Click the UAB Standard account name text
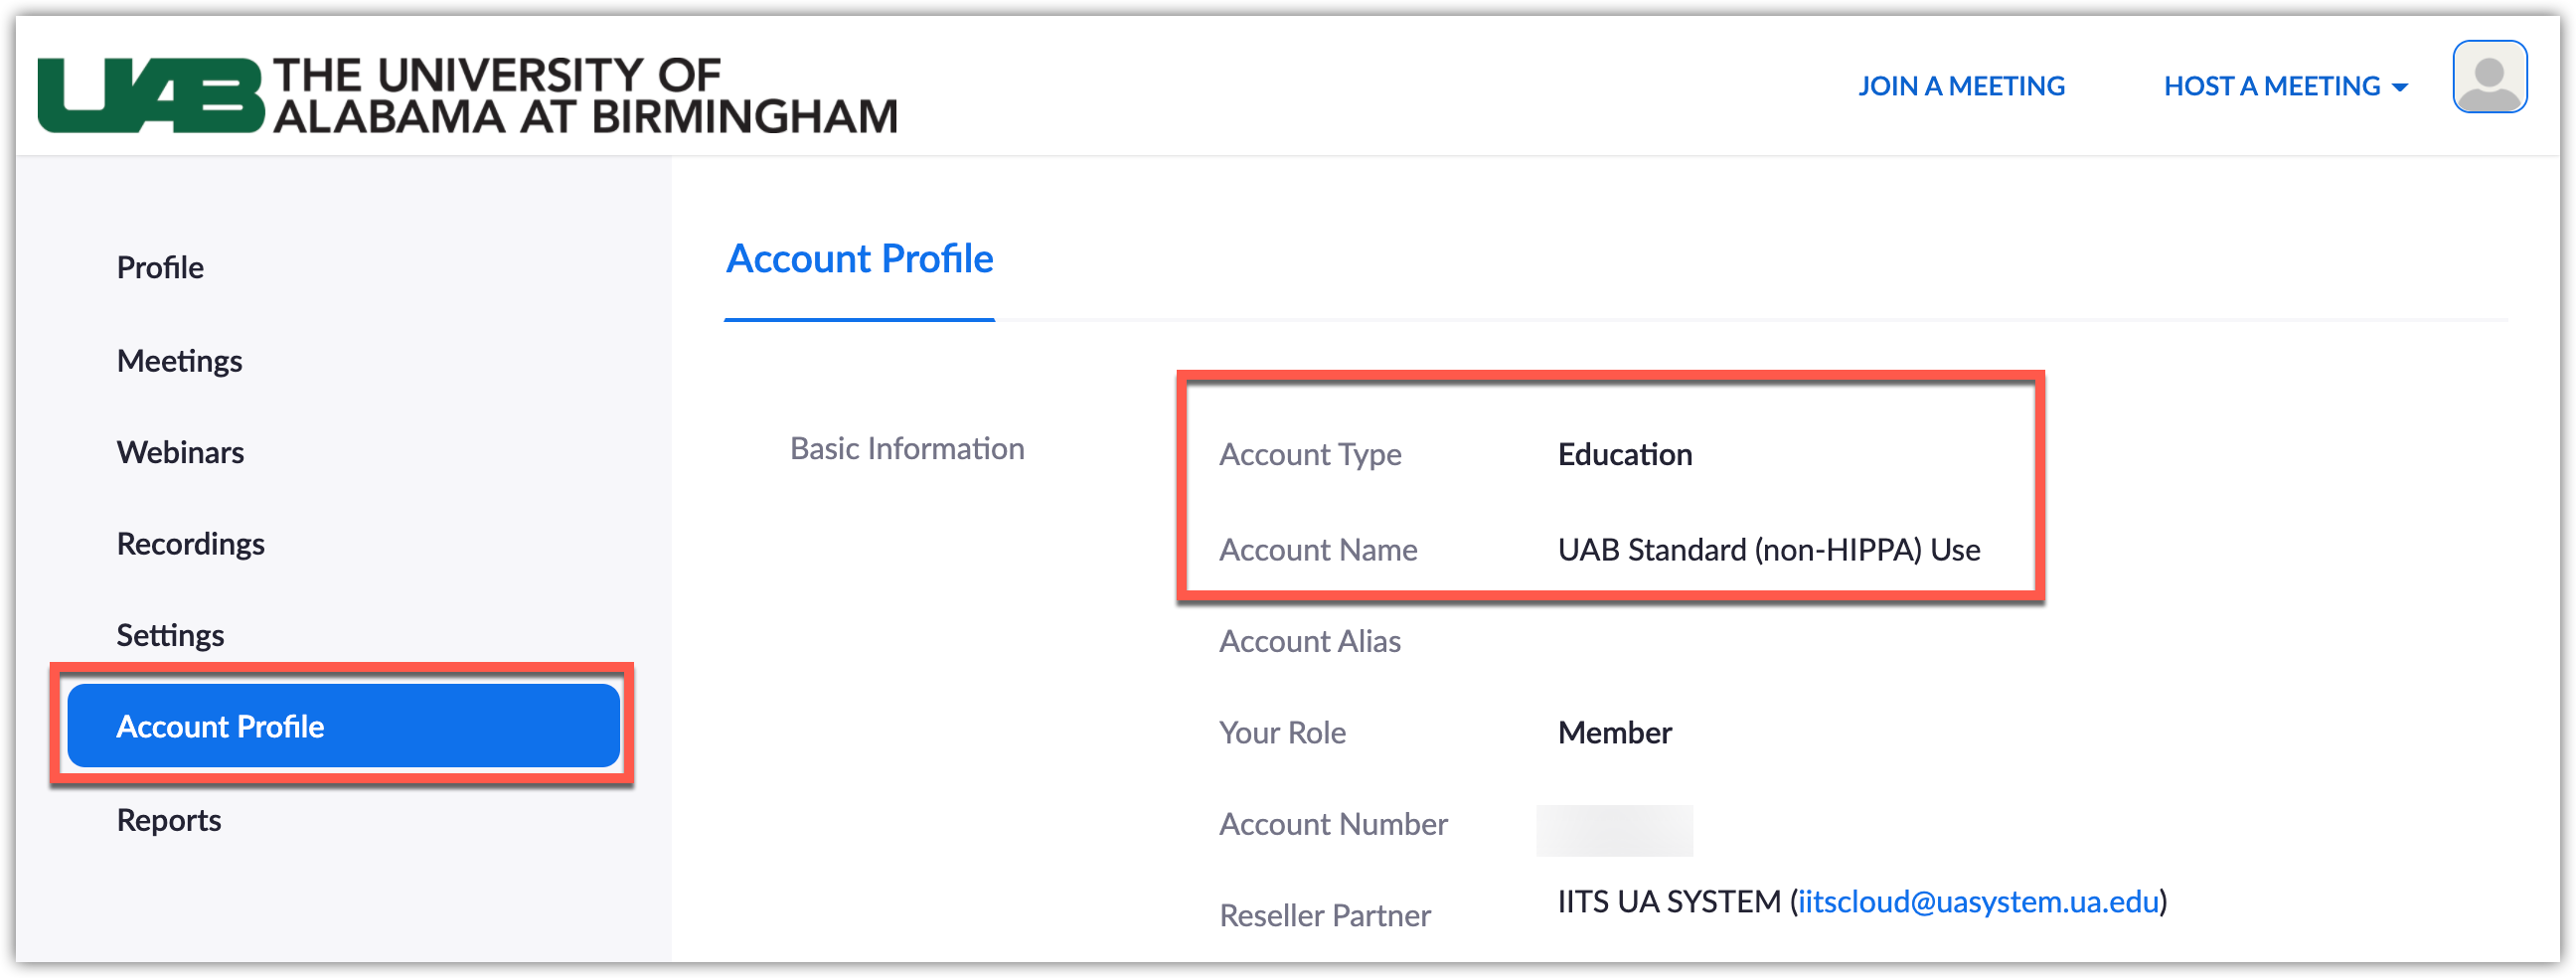Image resolution: width=2576 pixels, height=978 pixels. (1768, 550)
